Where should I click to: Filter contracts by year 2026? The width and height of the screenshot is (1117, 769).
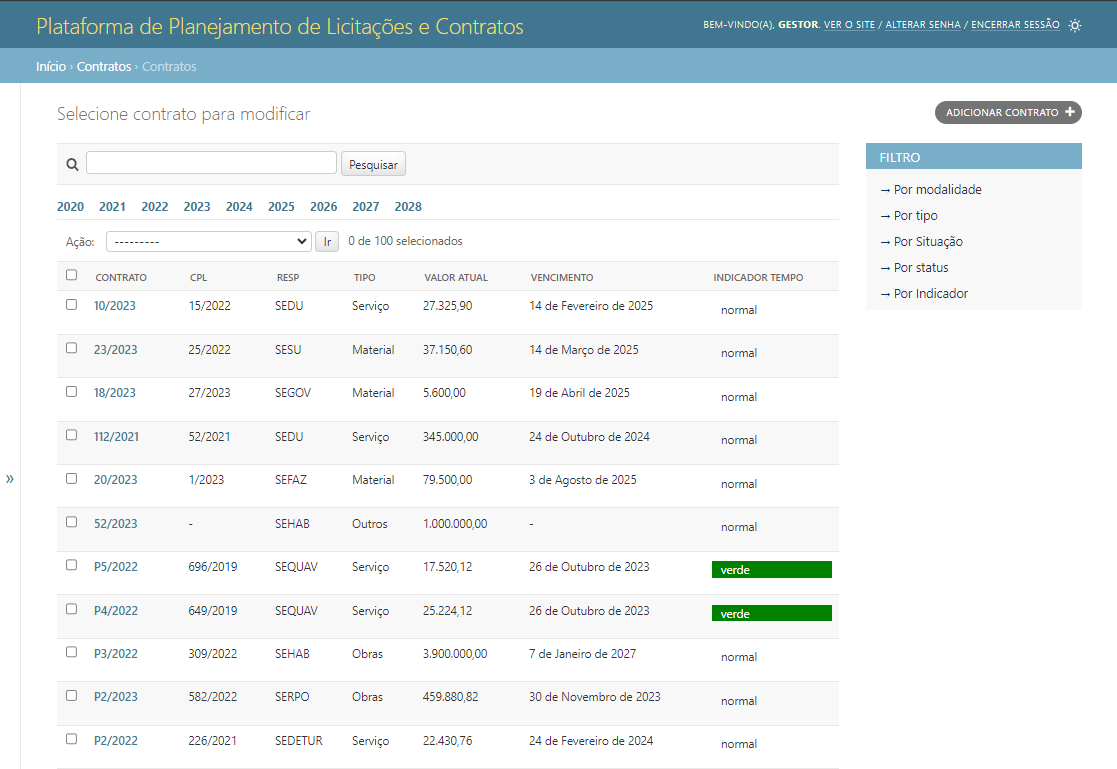click(x=323, y=207)
